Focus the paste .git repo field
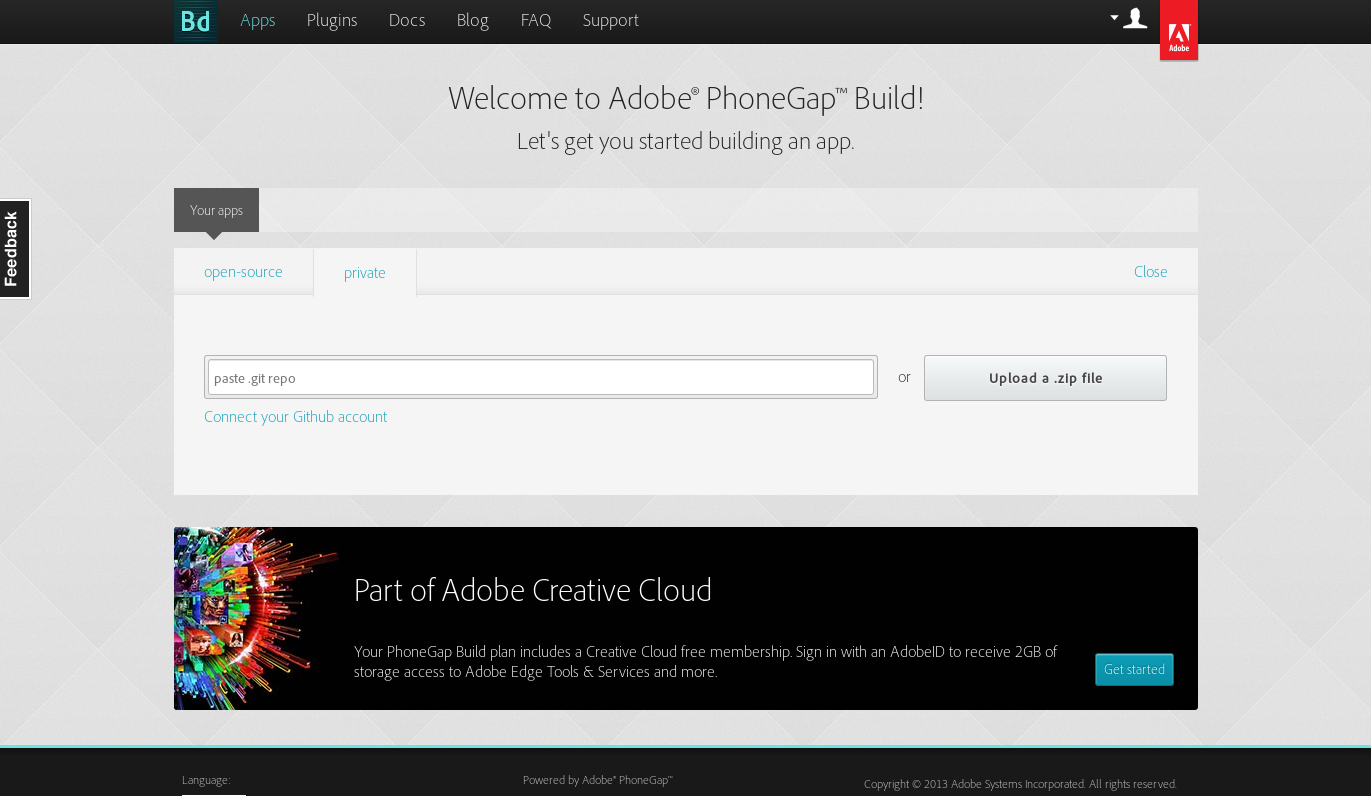 pyautogui.click(x=540, y=378)
